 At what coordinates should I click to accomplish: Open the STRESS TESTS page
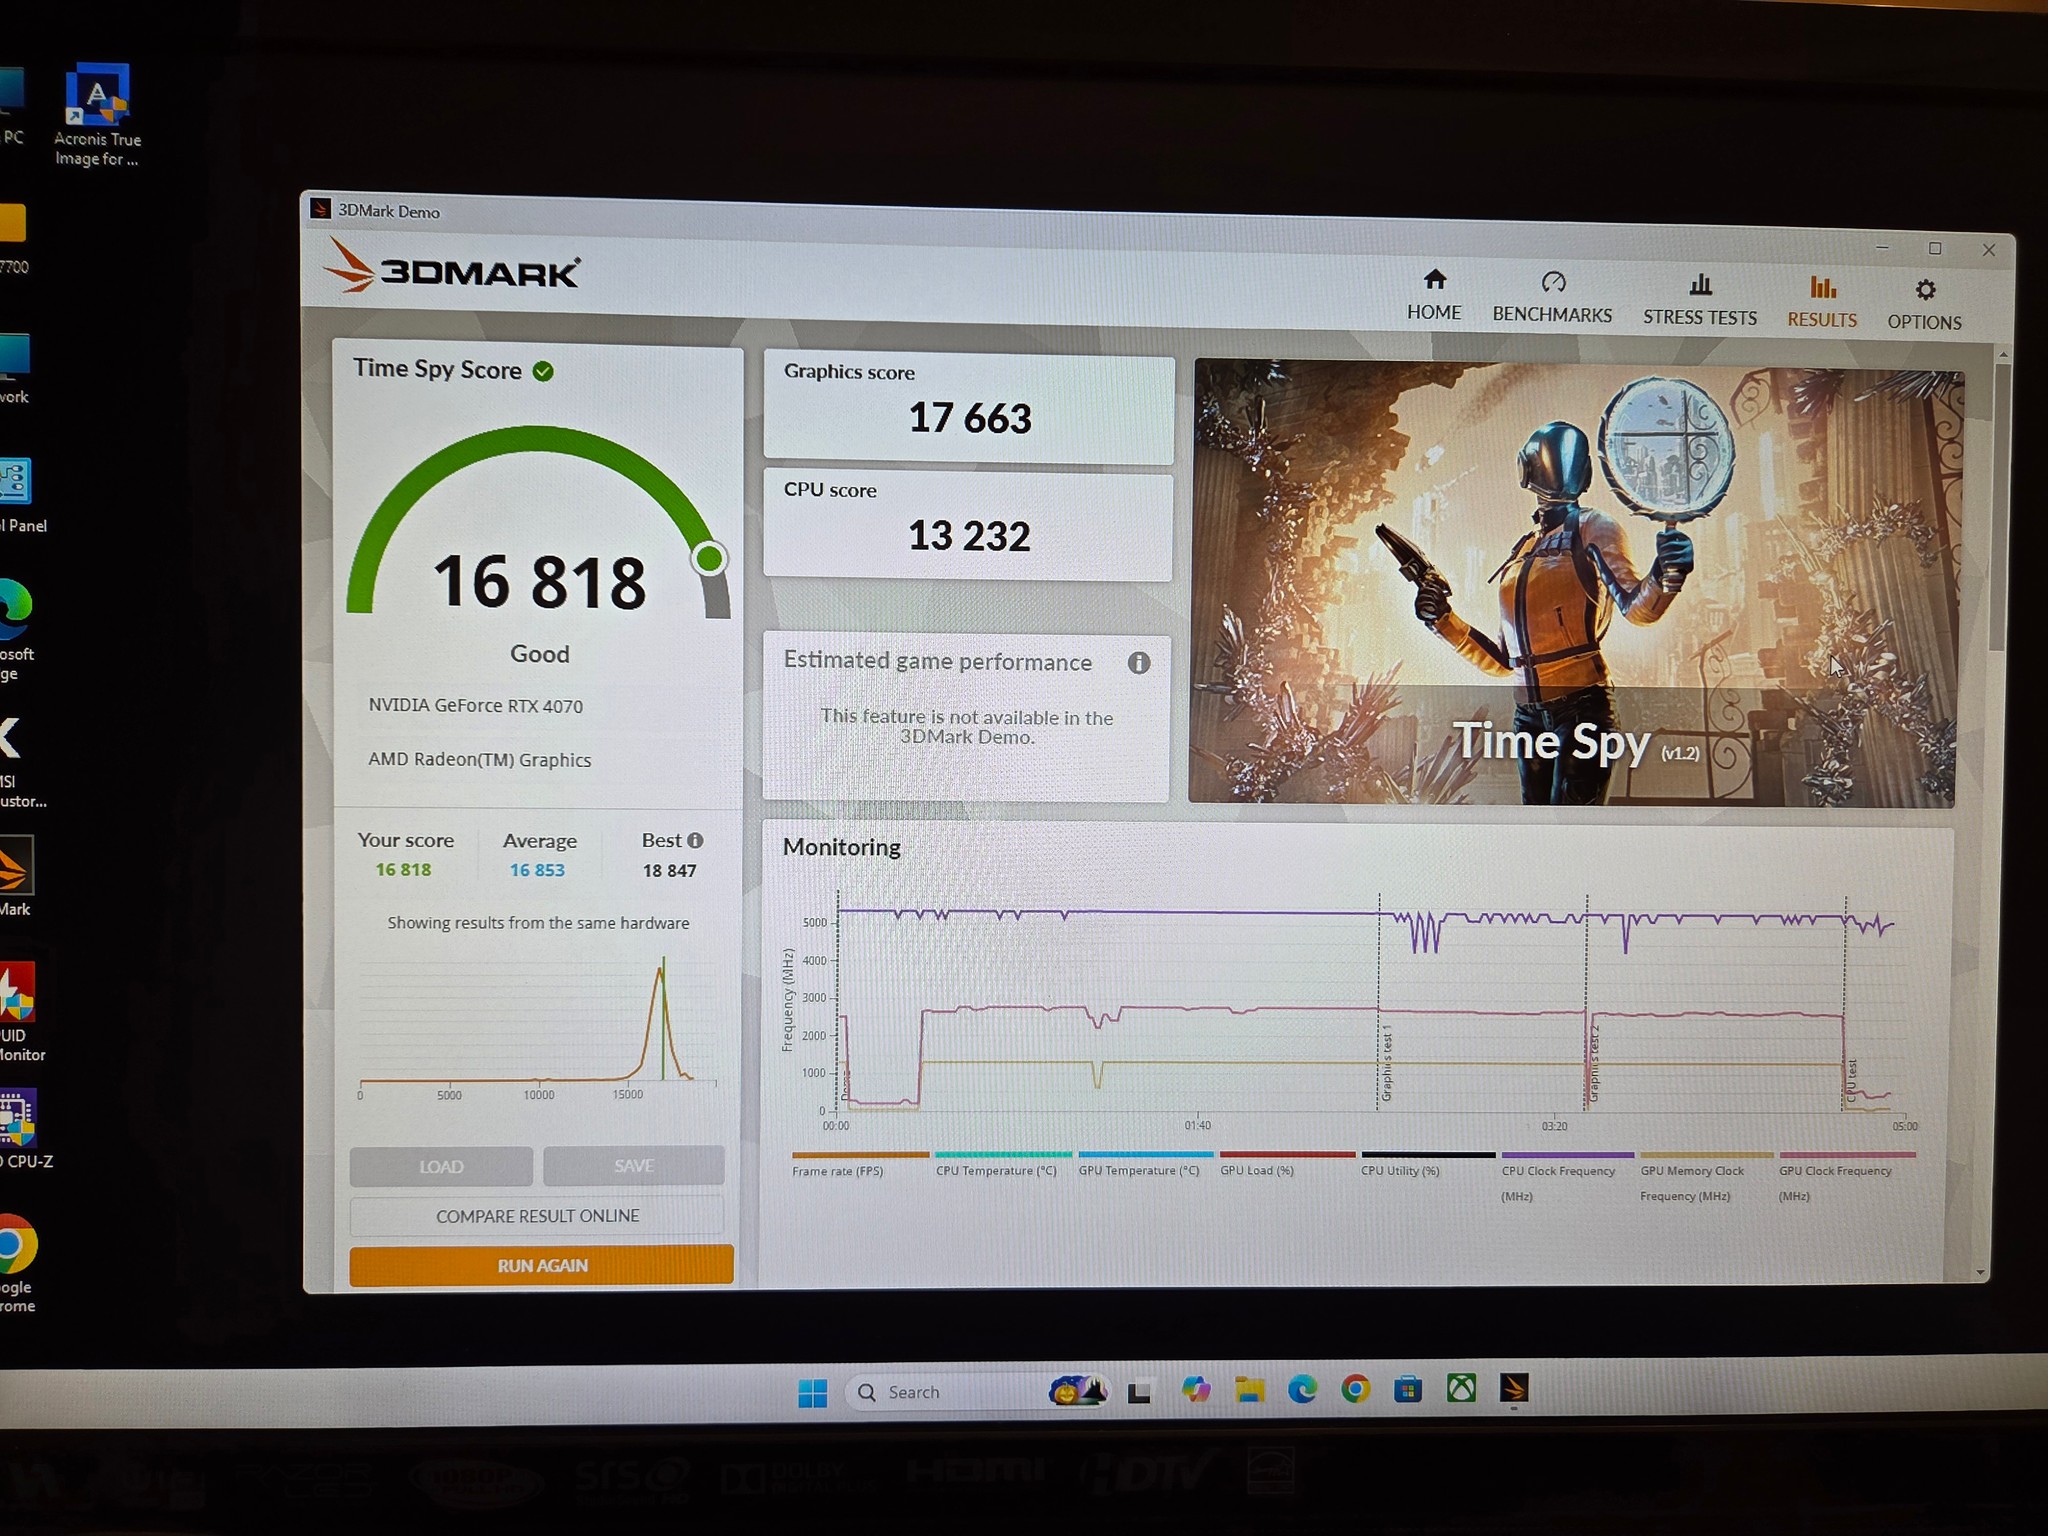(1699, 300)
